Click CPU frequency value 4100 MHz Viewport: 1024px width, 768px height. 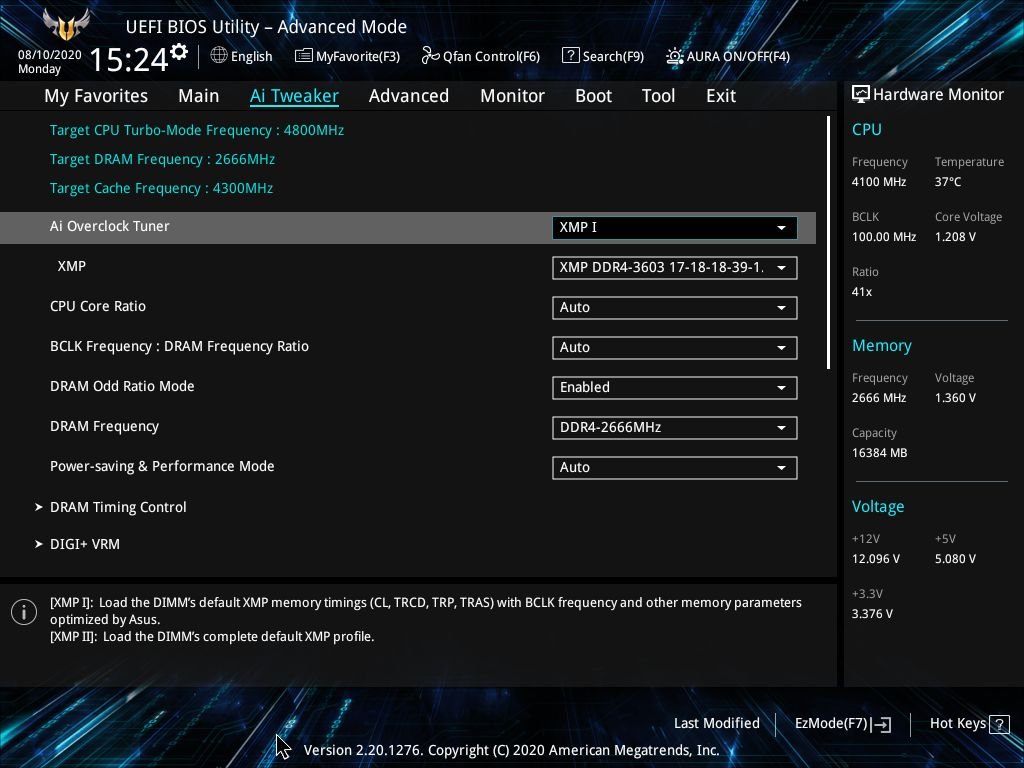point(878,182)
